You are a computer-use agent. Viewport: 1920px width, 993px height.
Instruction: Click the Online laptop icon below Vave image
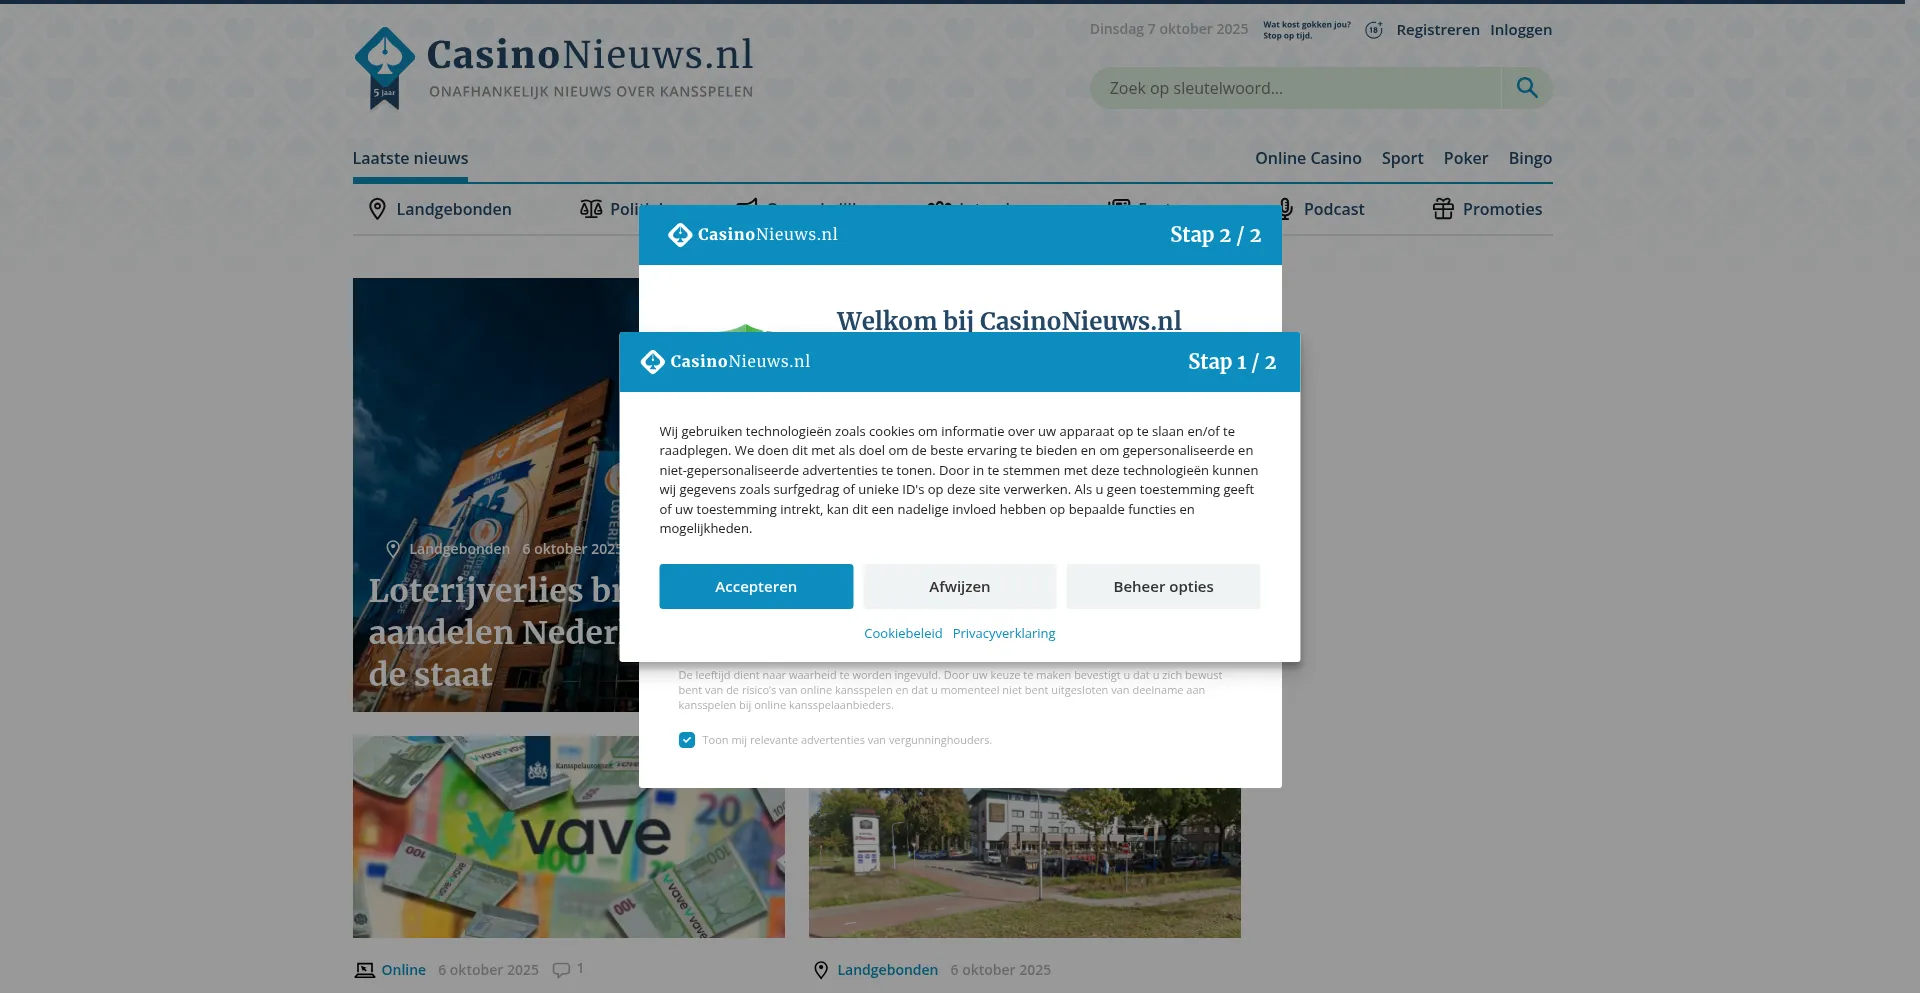[x=364, y=970]
